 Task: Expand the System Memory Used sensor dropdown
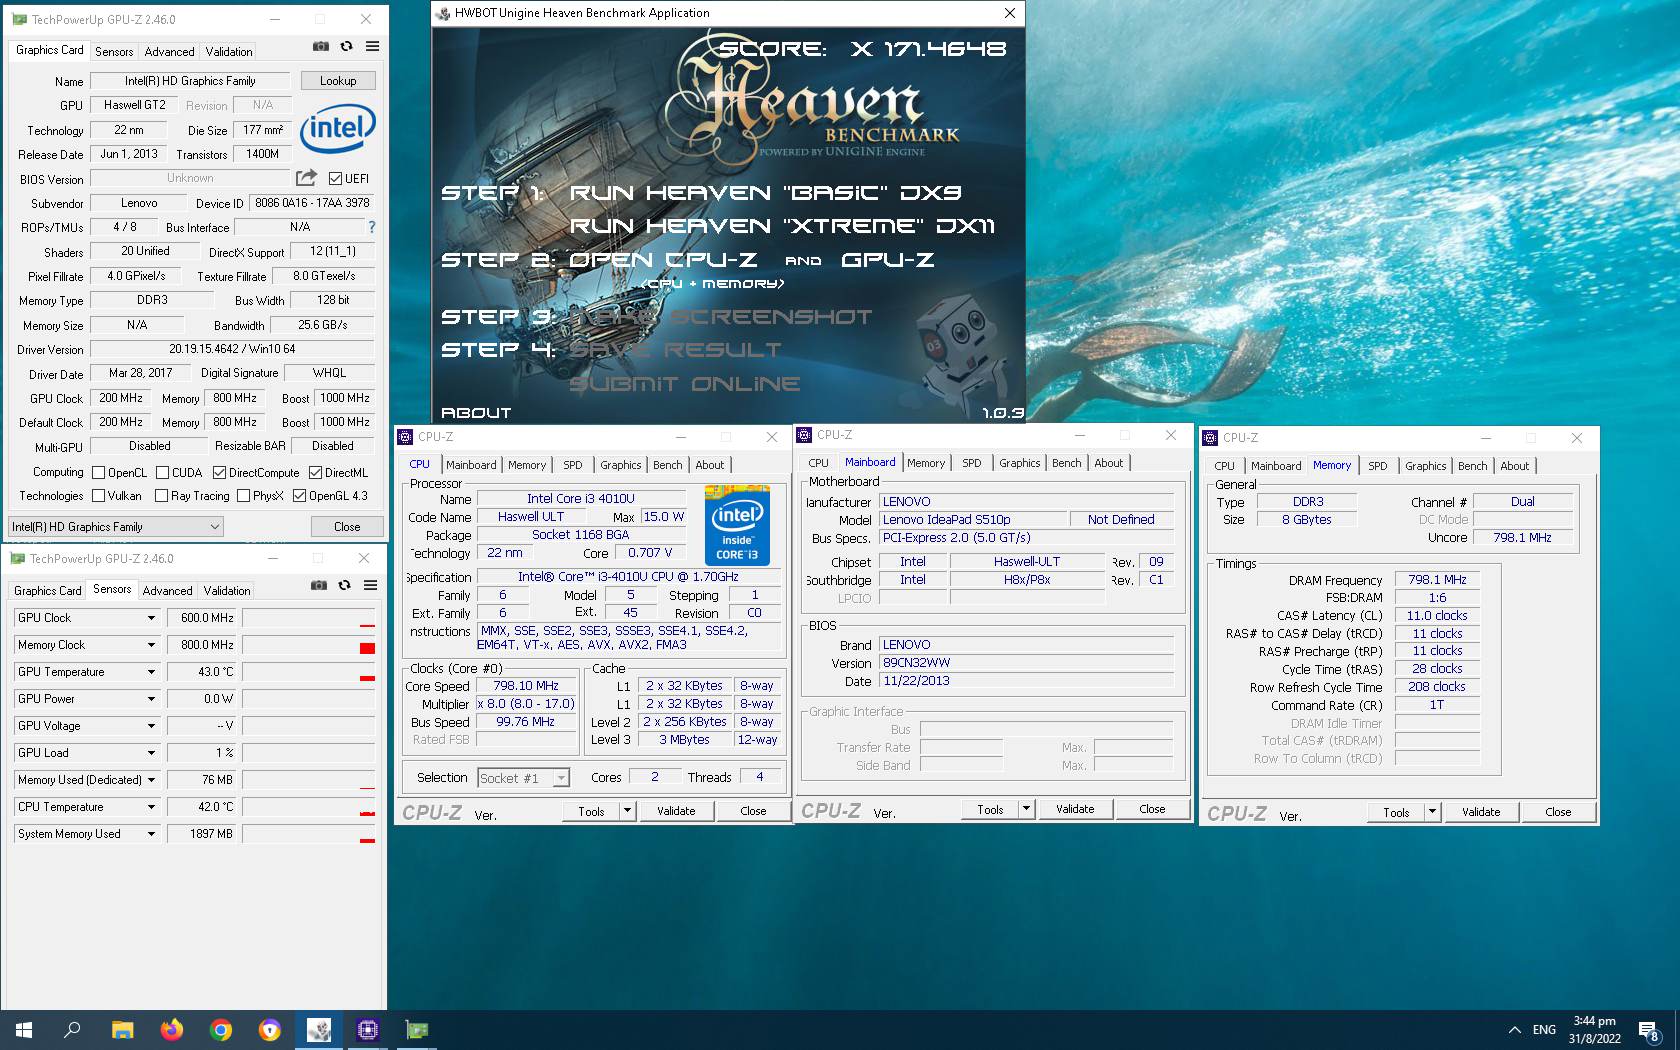point(151,834)
